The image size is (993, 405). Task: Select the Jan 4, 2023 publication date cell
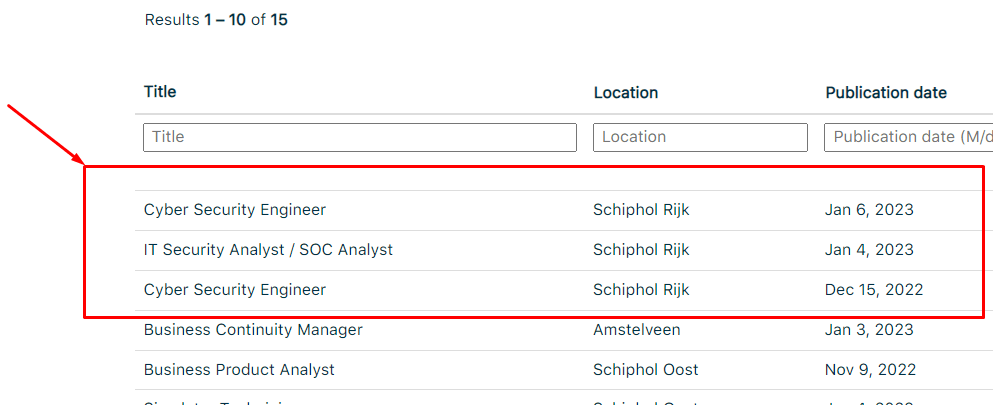coord(869,250)
